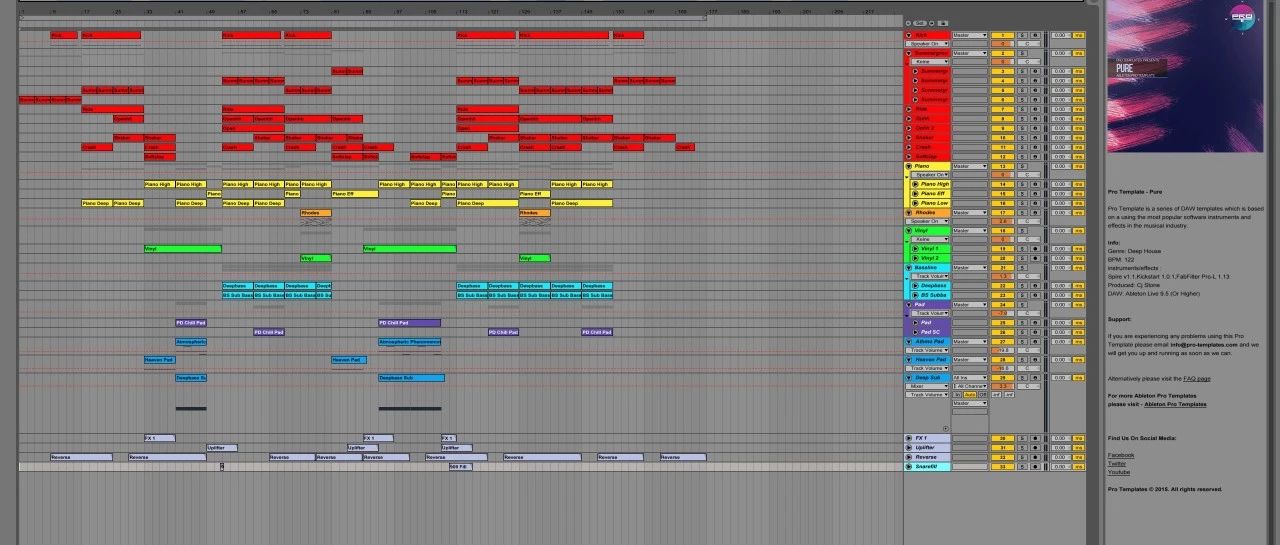Solo the Softclap track
1280x545 pixels.
1022,156
